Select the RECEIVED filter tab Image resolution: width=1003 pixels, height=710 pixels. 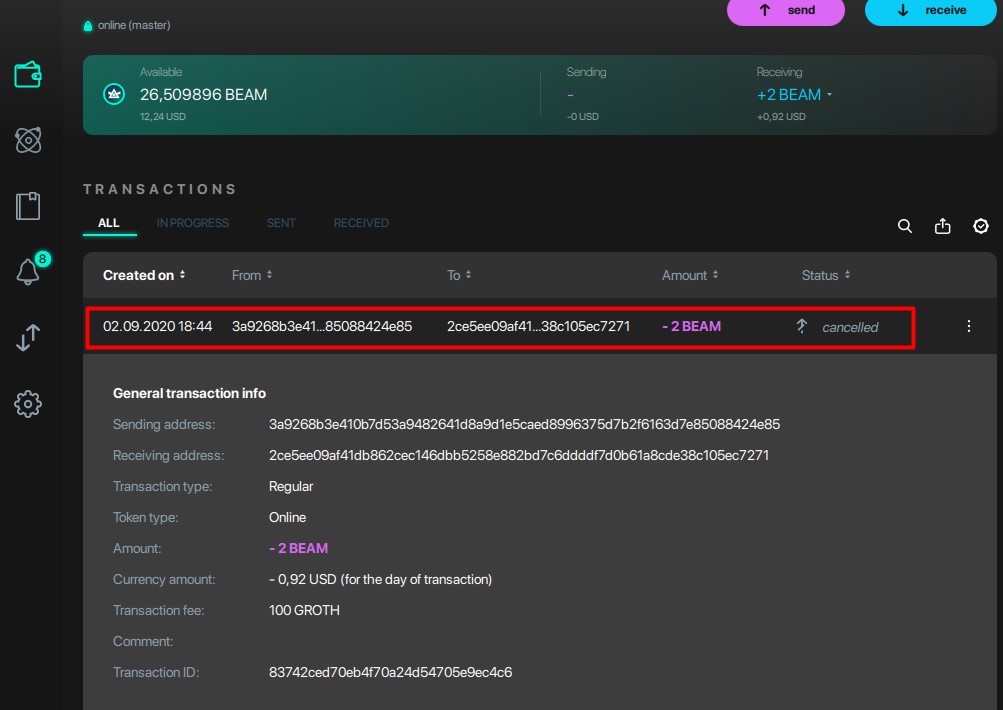point(361,223)
